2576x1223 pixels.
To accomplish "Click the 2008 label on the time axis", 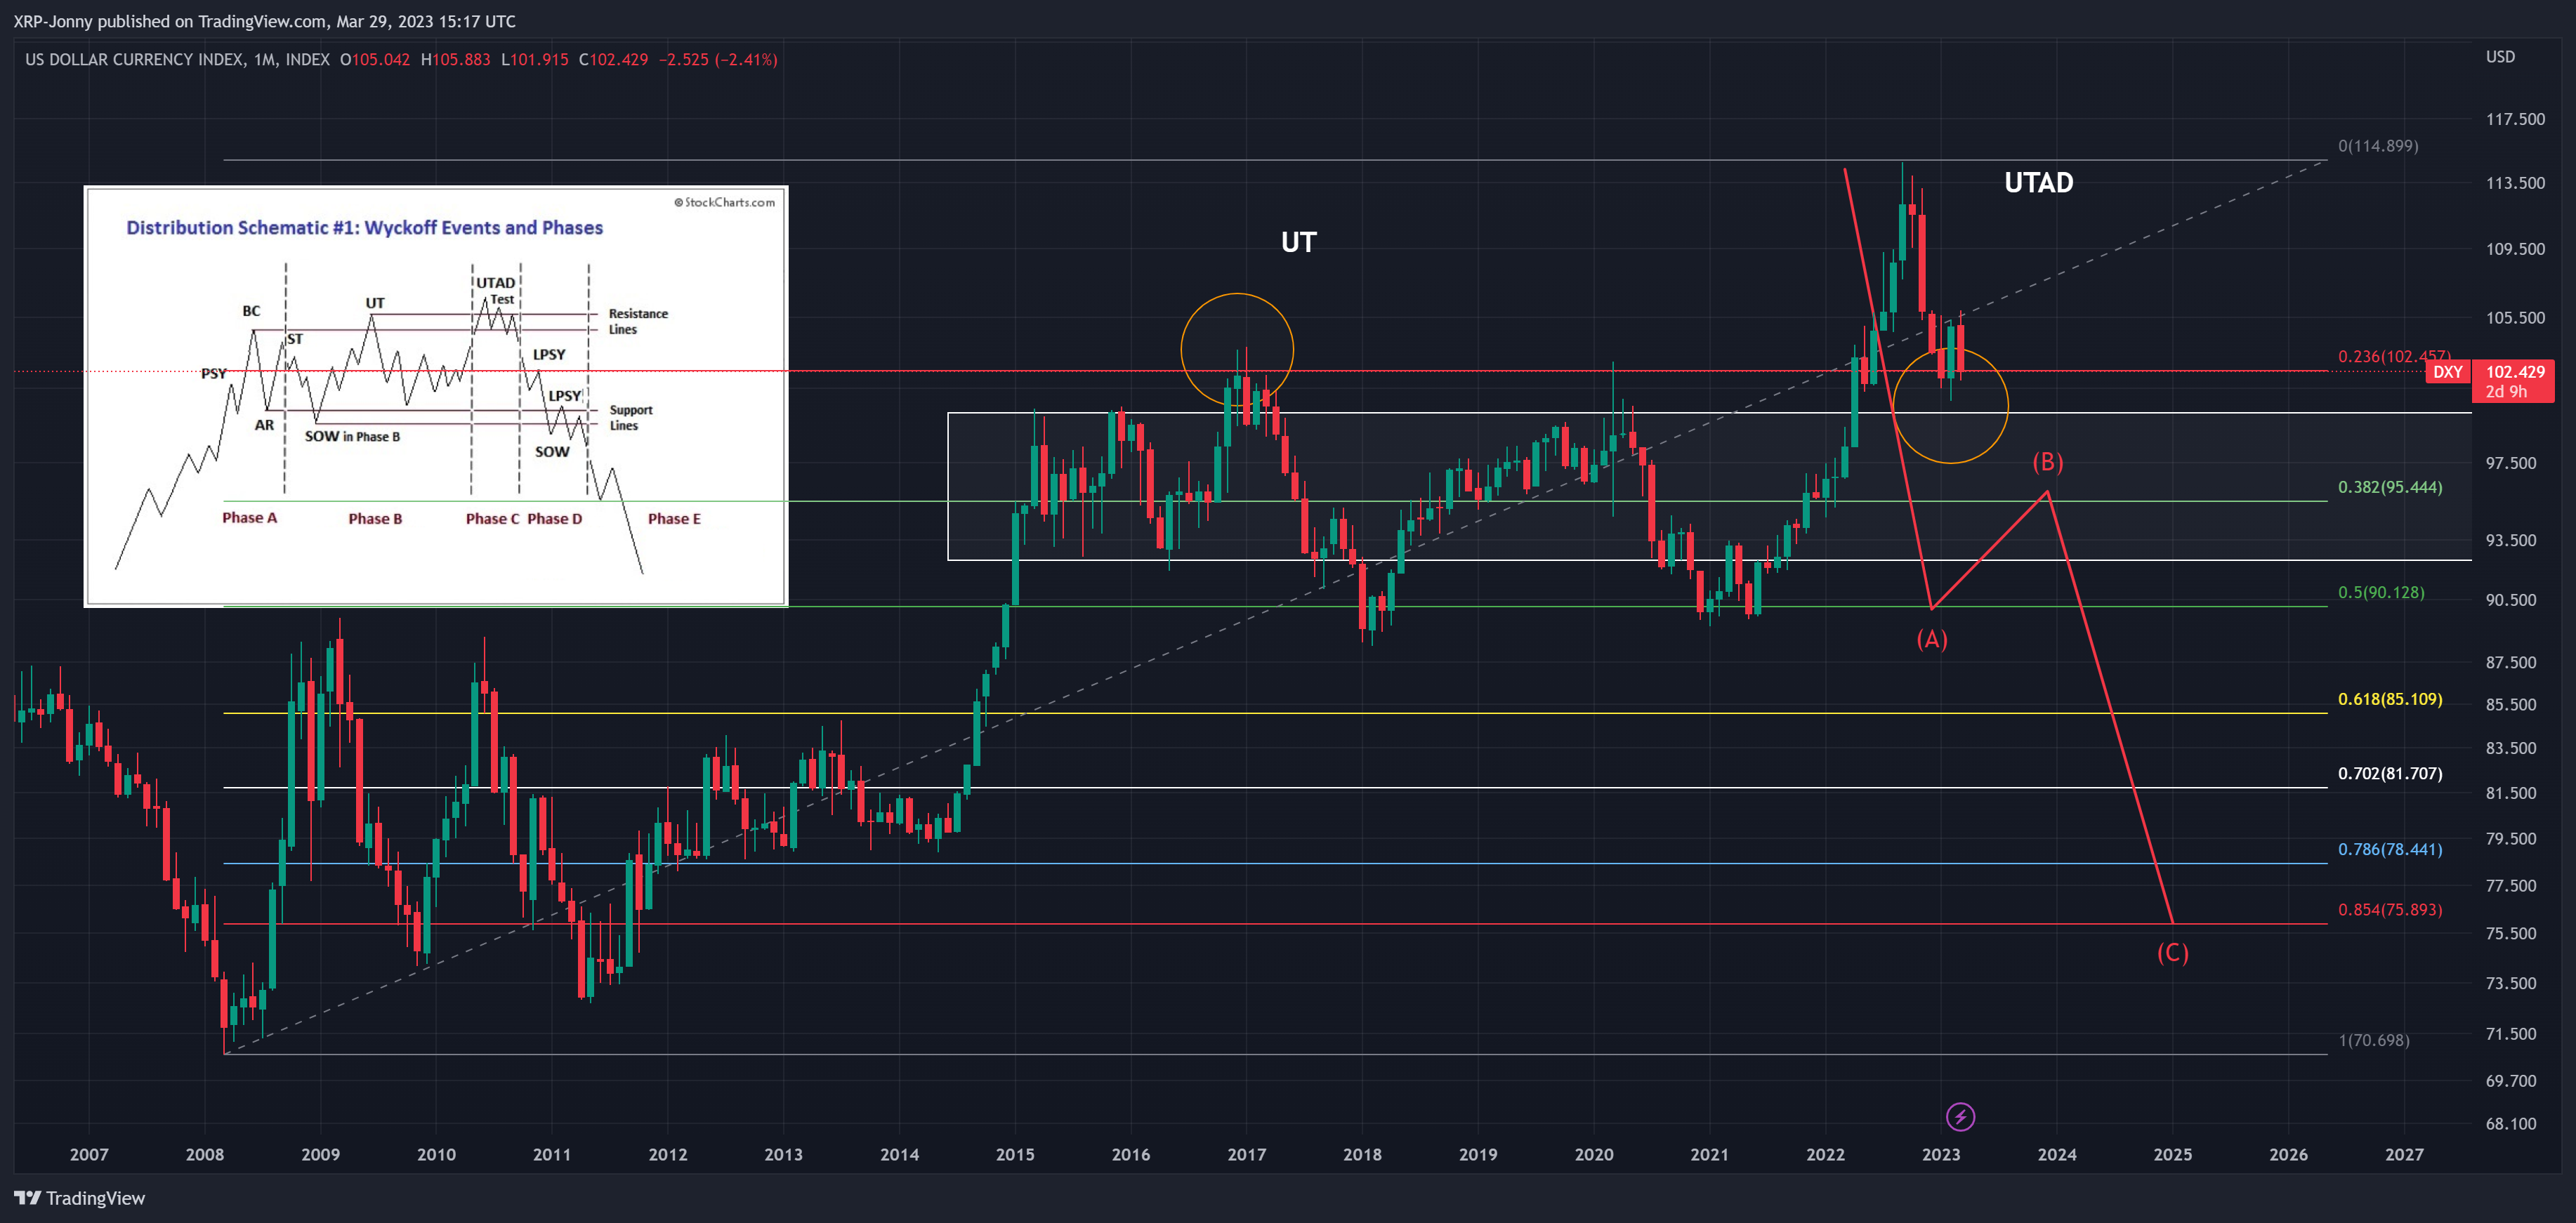I will click(205, 1155).
